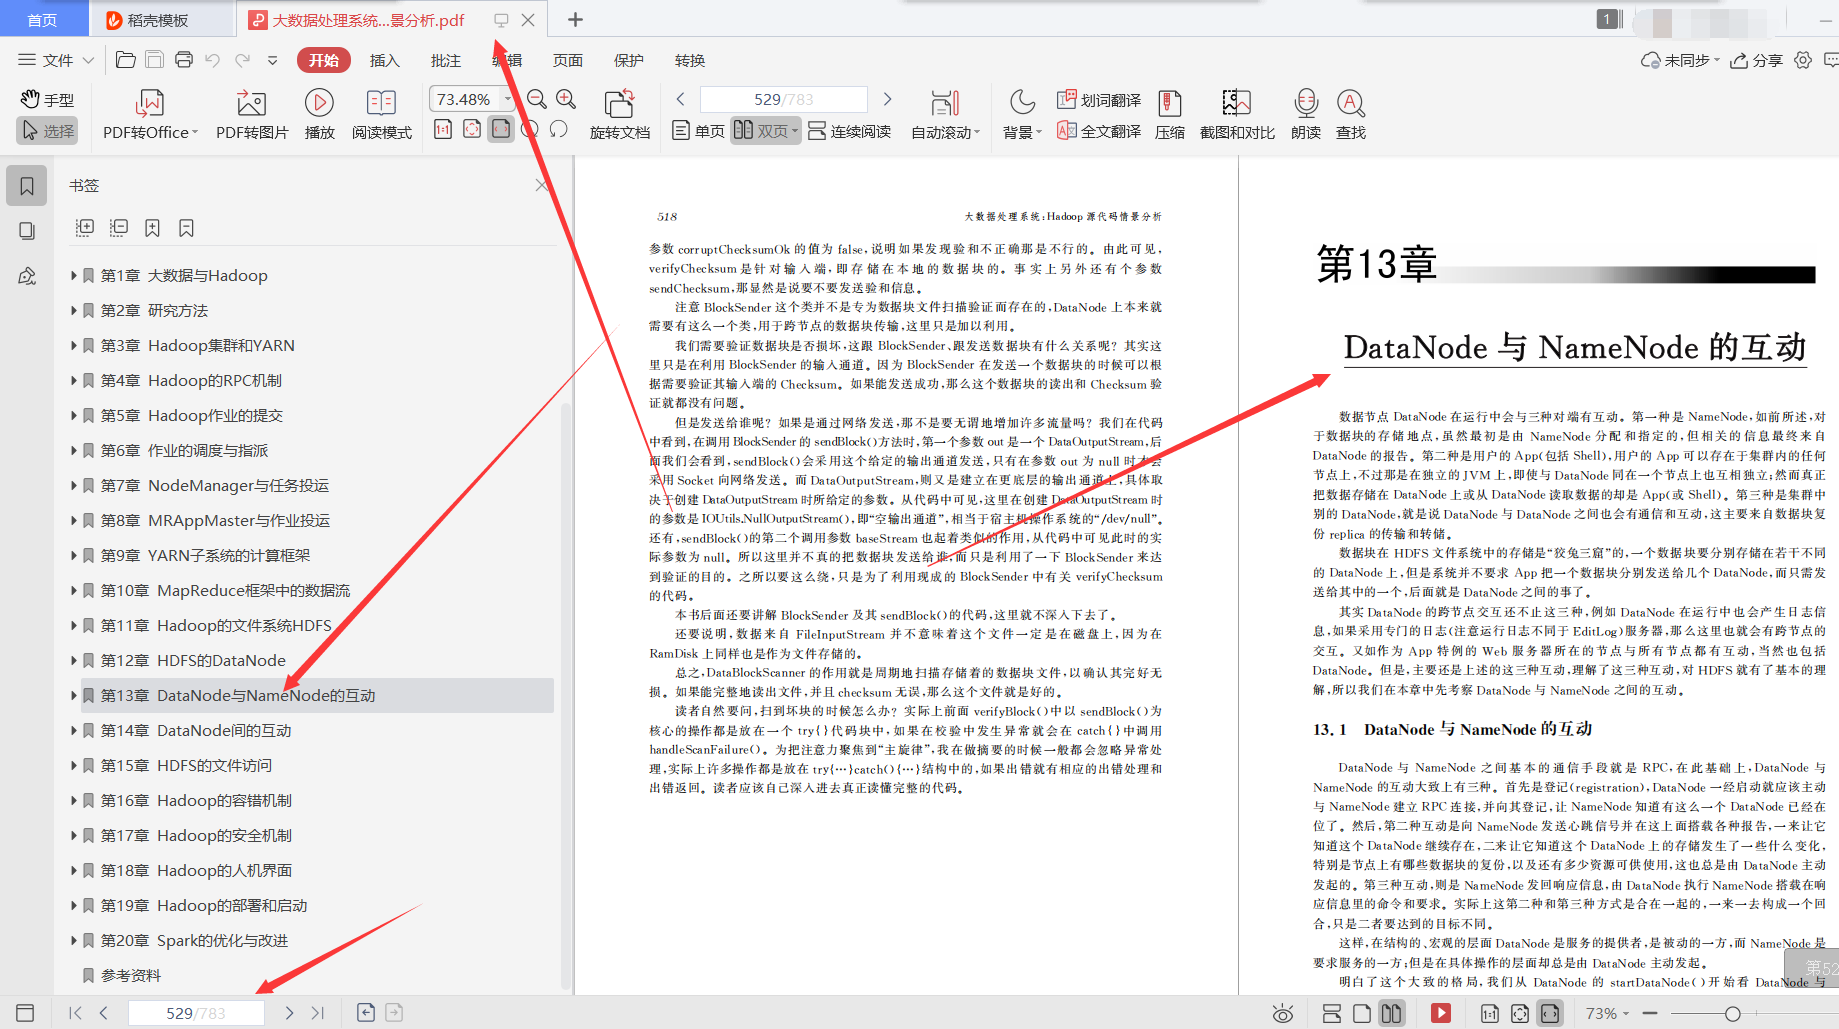Click the 分享 share button
This screenshot has width=1839, height=1029.
tap(1757, 60)
